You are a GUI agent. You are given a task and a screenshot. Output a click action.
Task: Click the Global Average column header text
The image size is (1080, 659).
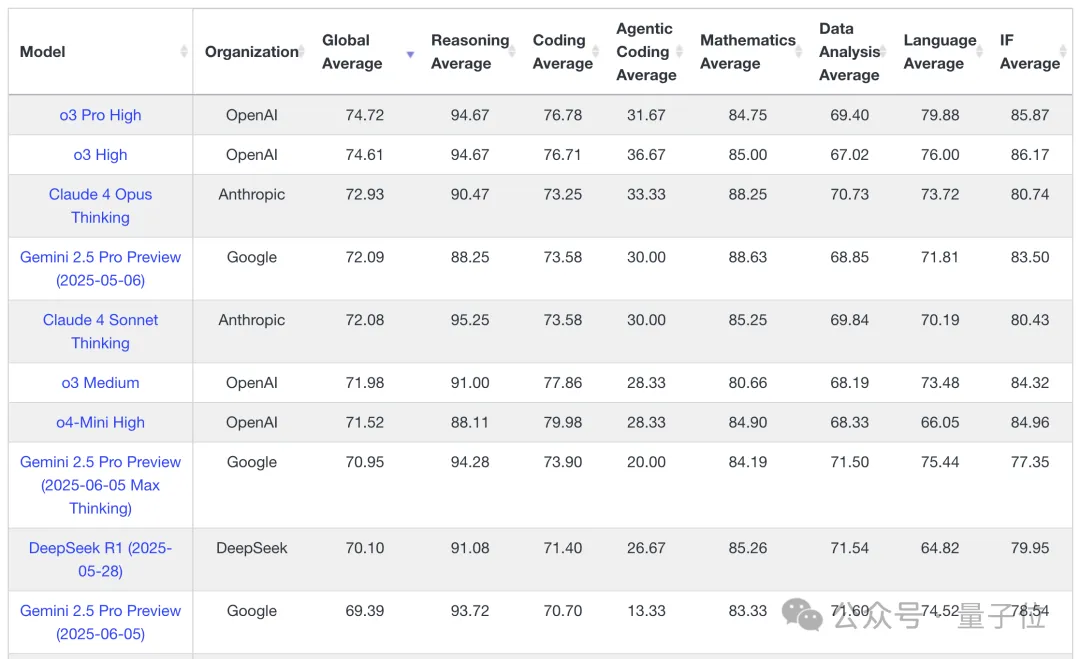point(351,52)
